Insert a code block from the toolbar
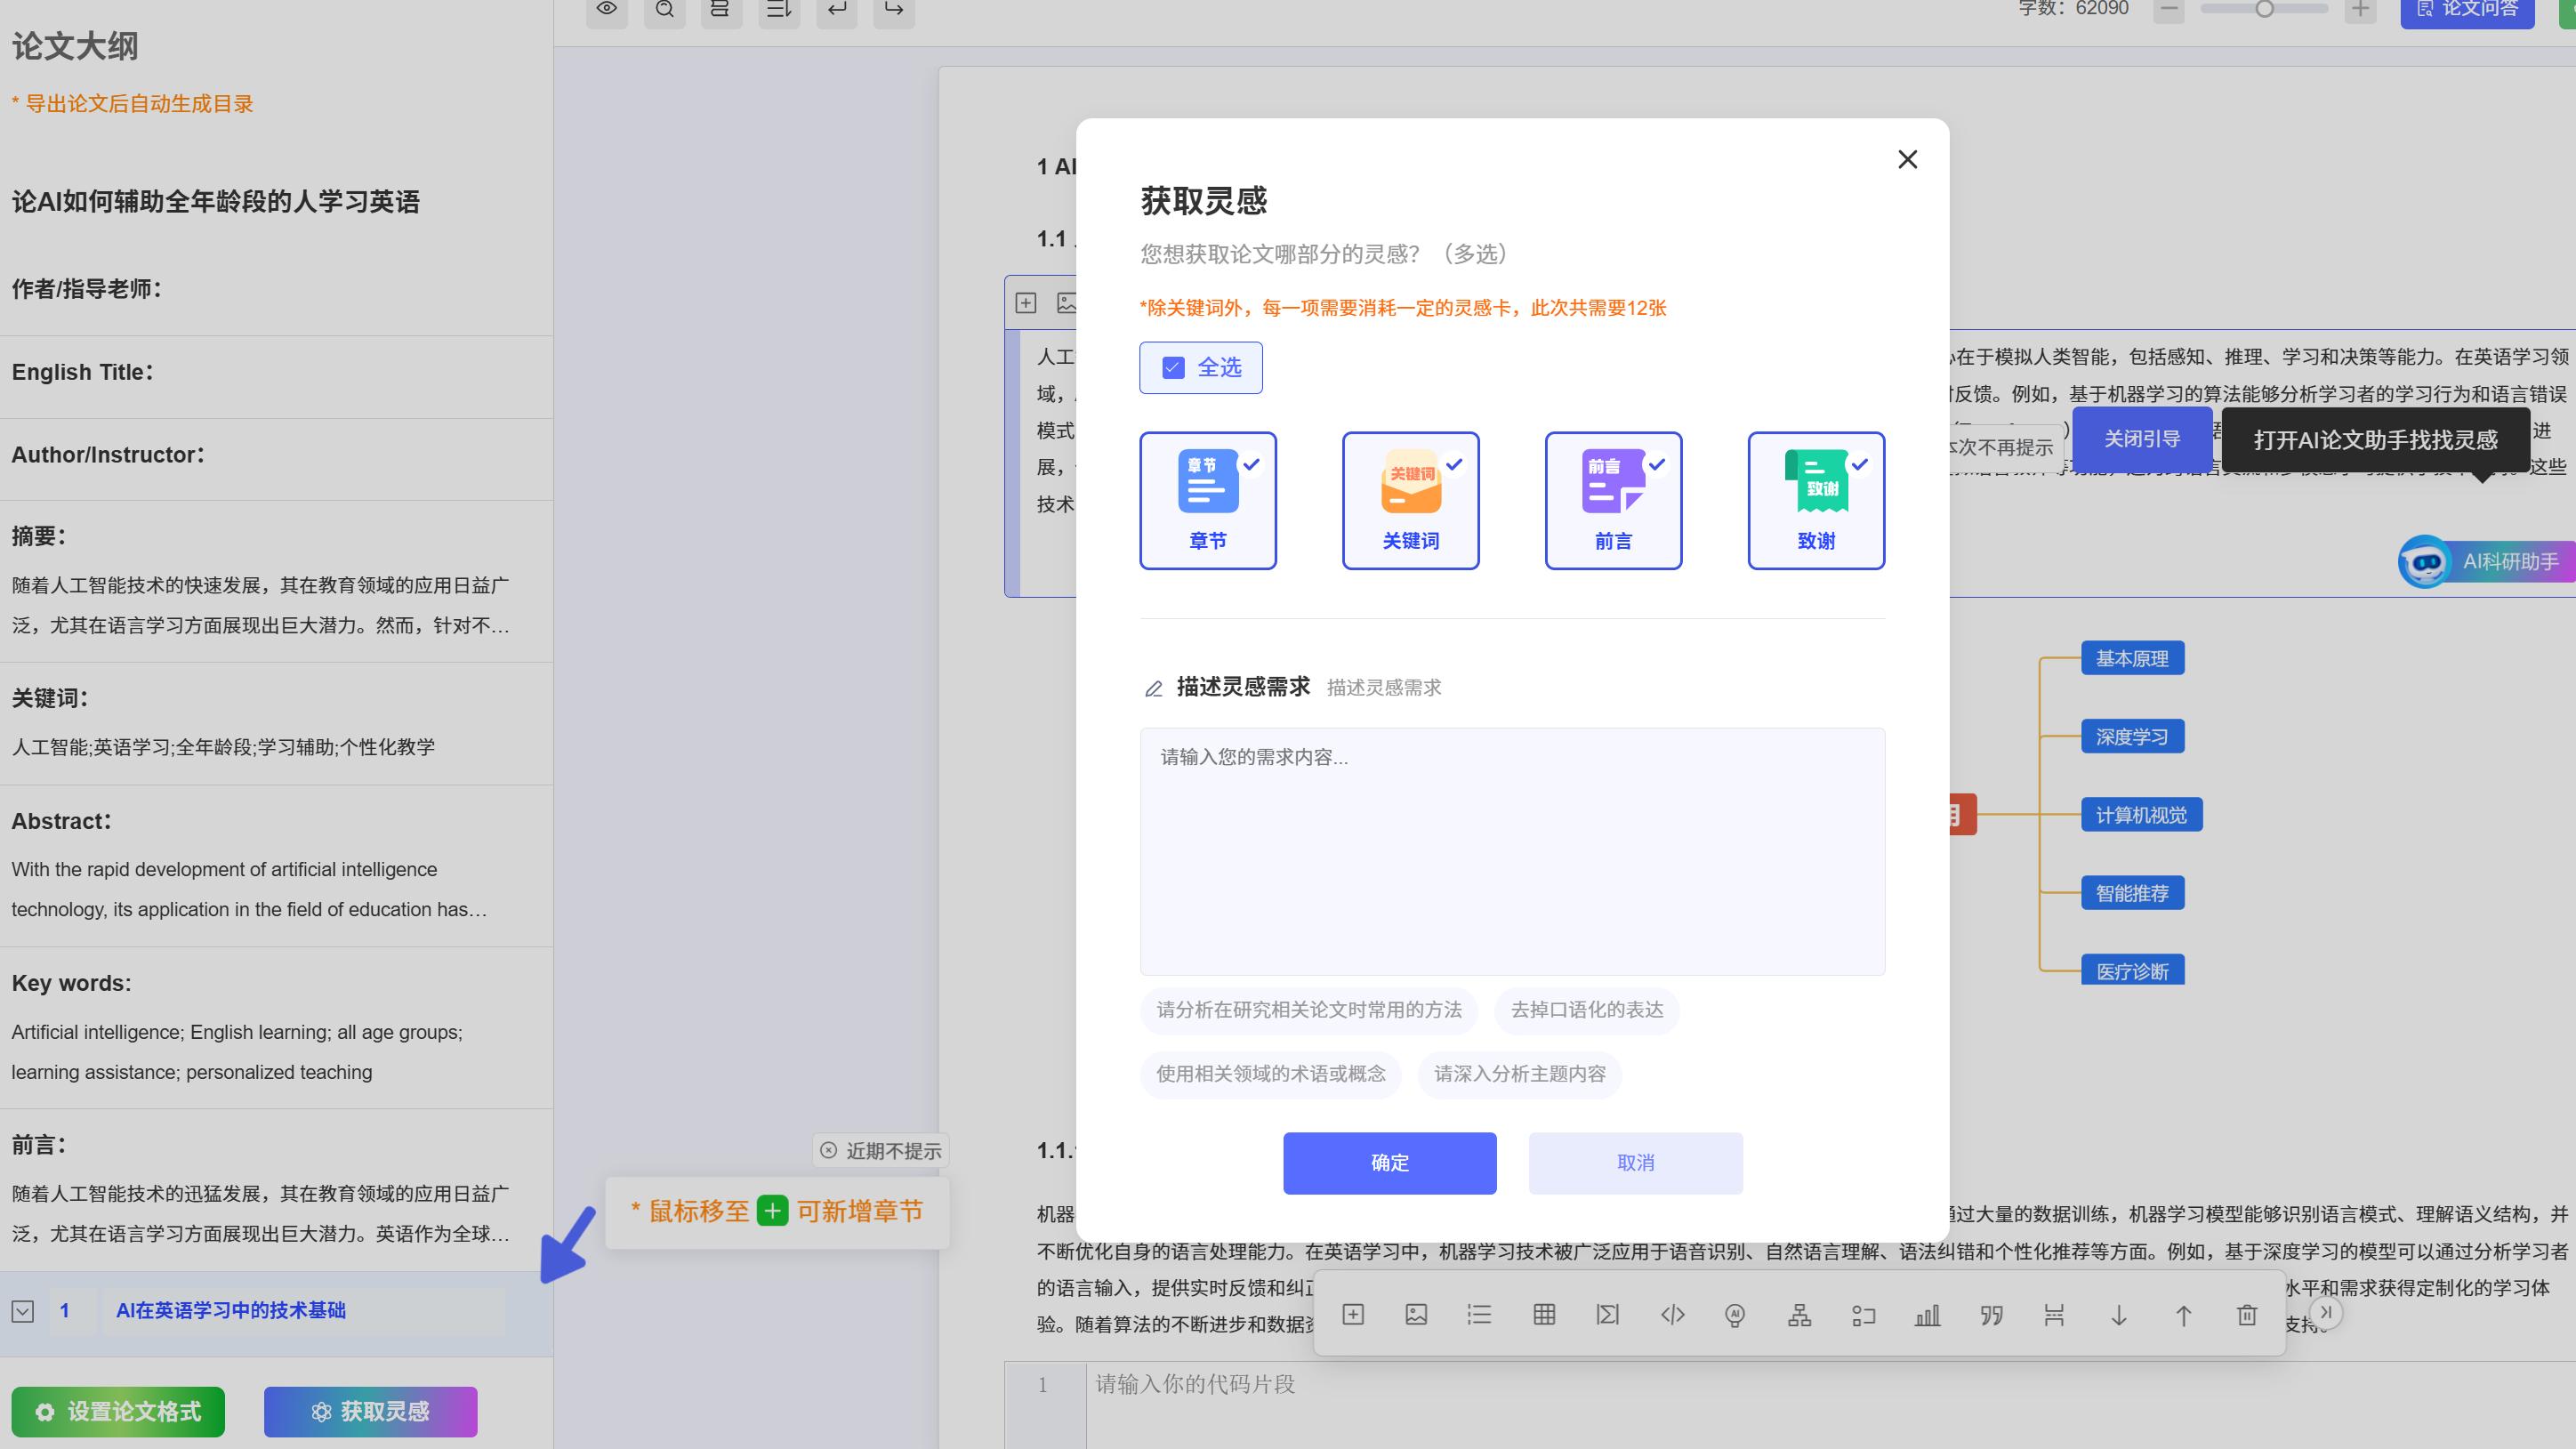 pyautogui.click(x=1672, y=1314)
